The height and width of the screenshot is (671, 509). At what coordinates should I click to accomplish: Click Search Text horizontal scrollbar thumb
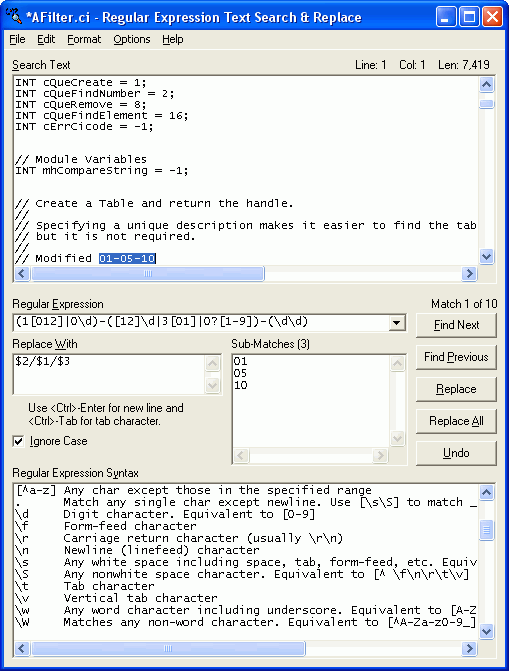point(148,273)
